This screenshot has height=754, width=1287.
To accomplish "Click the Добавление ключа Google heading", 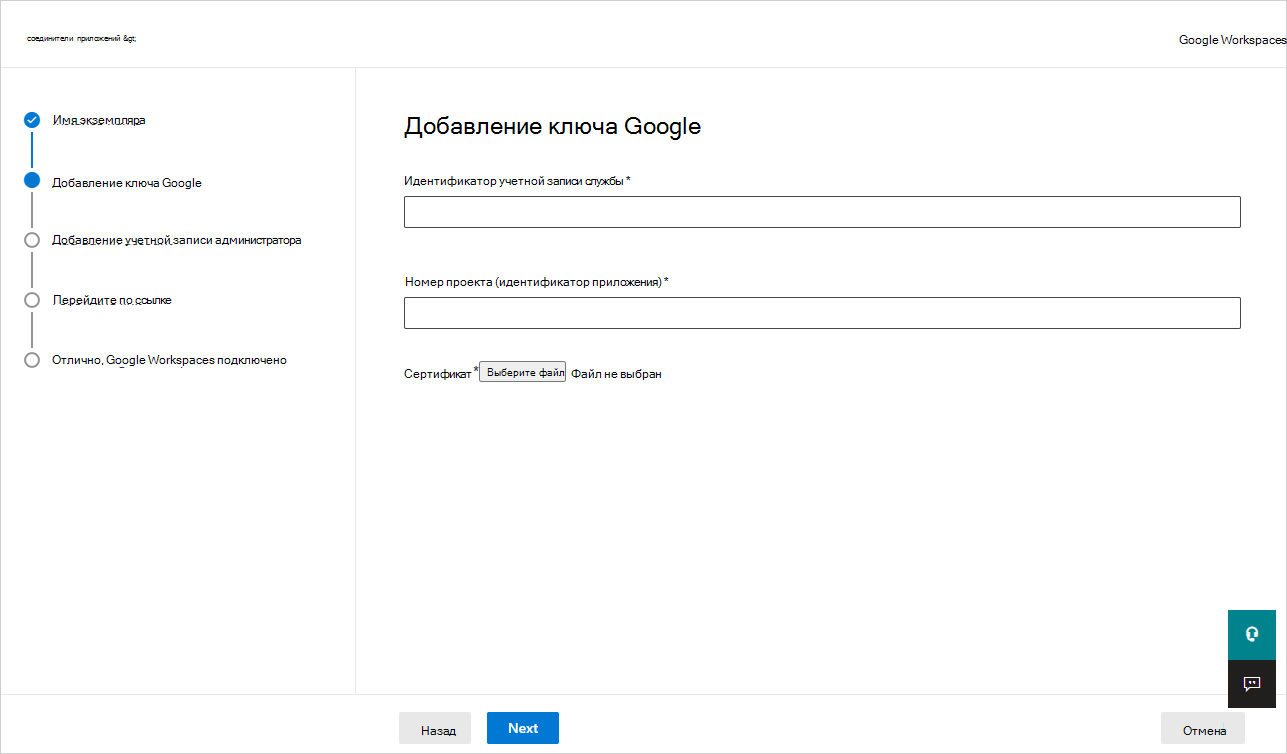I will pyautogui.click(x=552, y=126).
